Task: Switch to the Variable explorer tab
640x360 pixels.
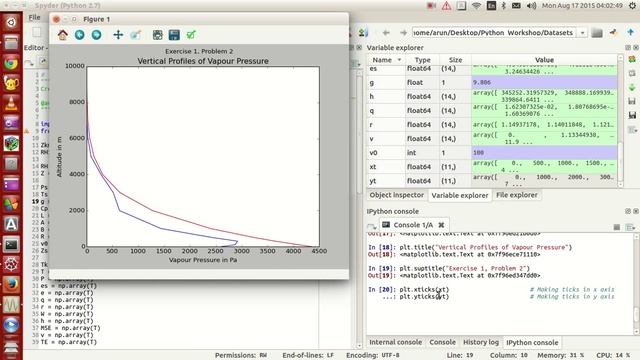Action: [460, 196]
